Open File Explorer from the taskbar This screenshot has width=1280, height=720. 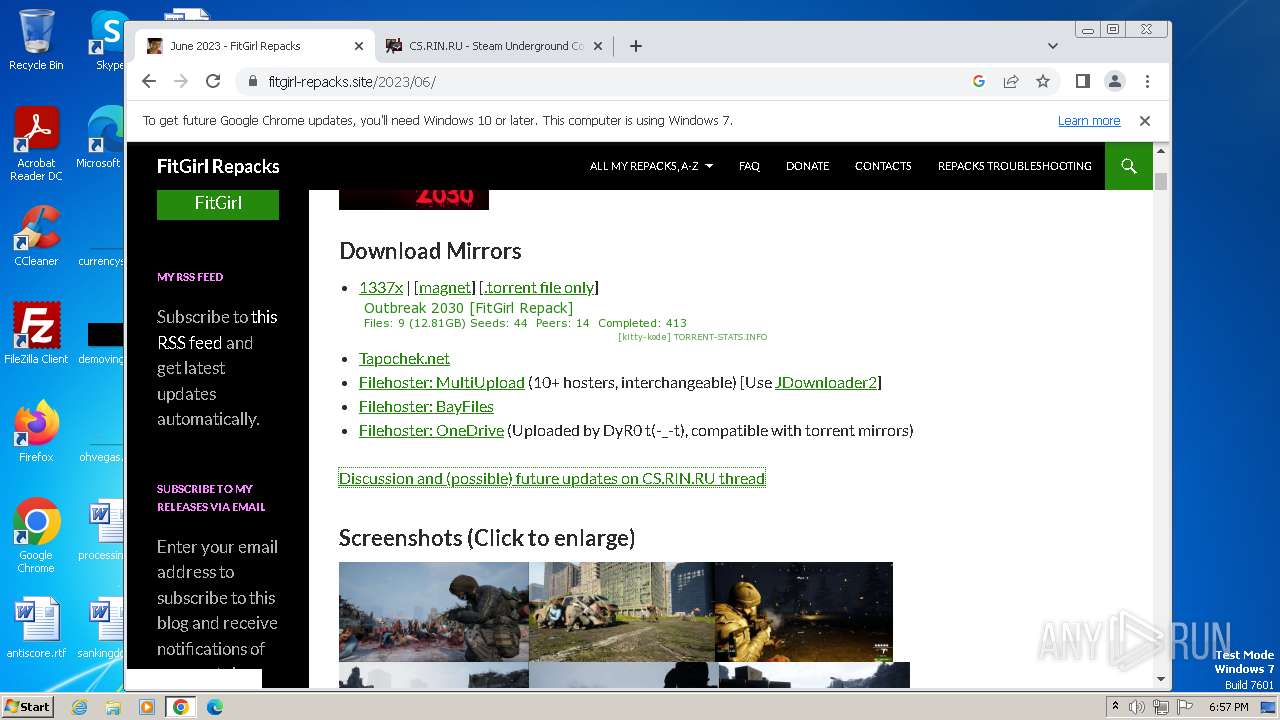(x=113, y=707)
